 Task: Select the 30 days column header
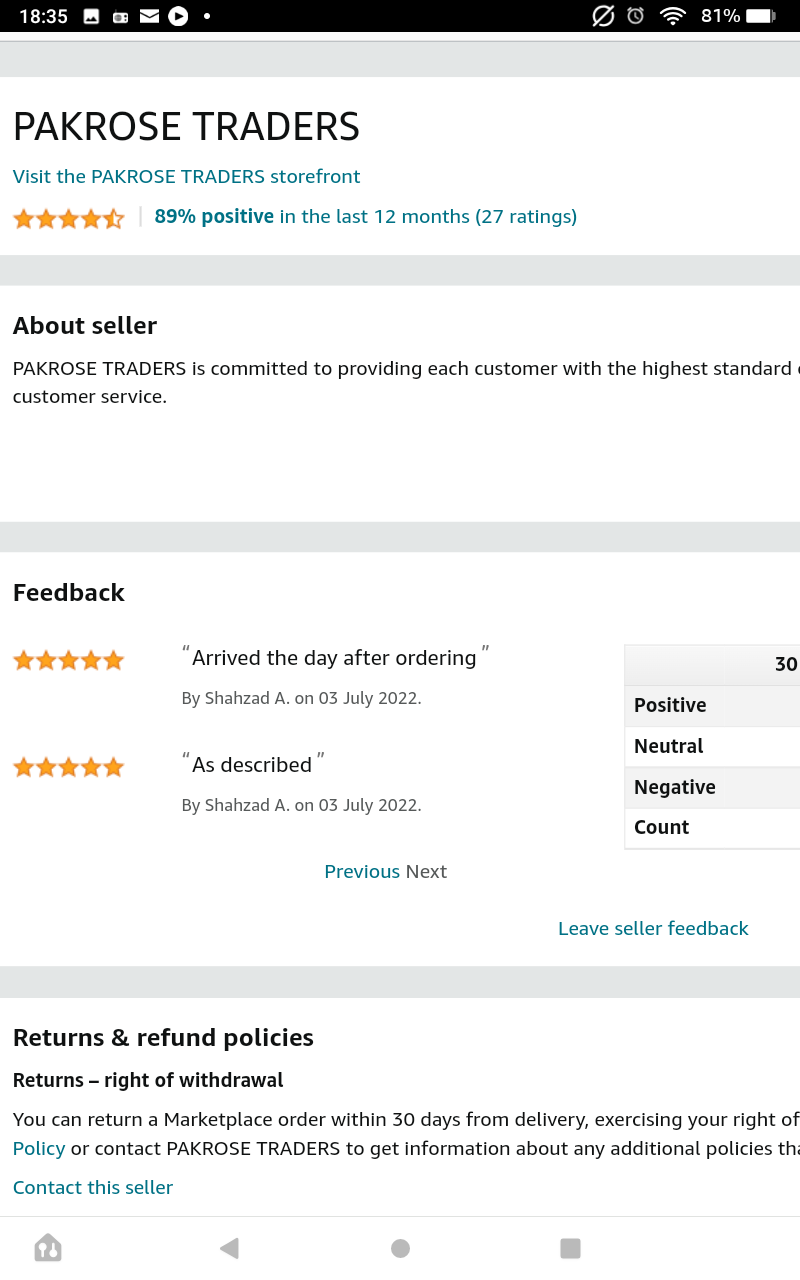pyautogui.click(x=786, y=664)
